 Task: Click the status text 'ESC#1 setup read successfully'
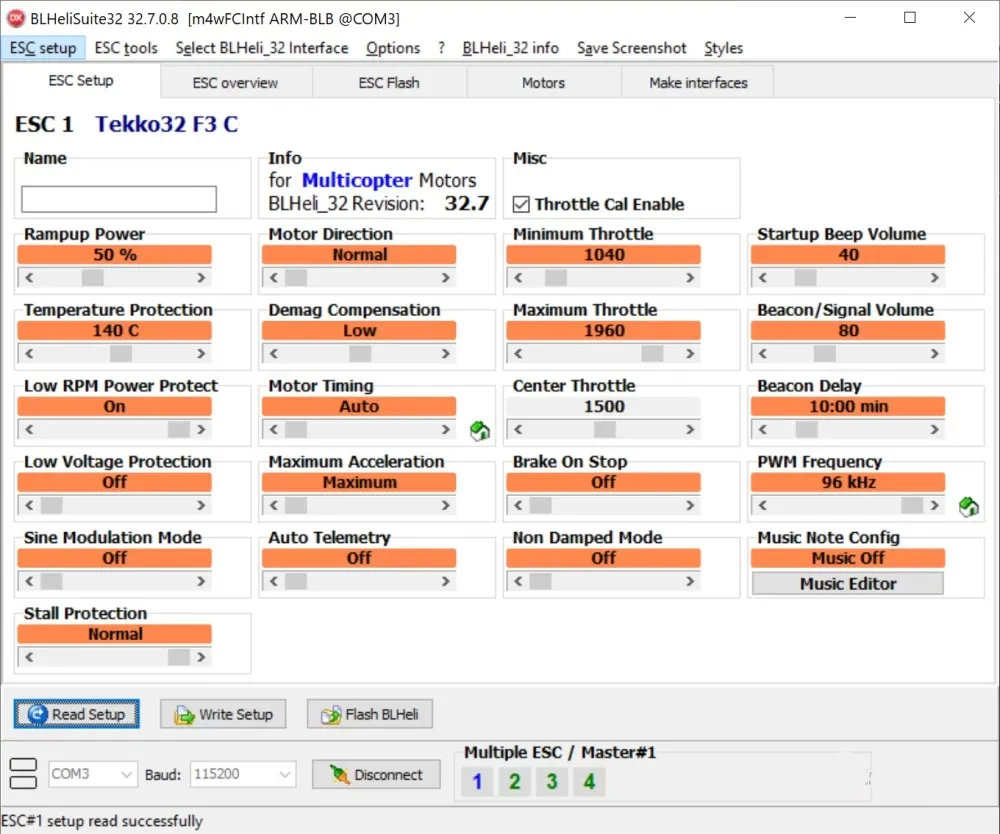click(102, 821)
